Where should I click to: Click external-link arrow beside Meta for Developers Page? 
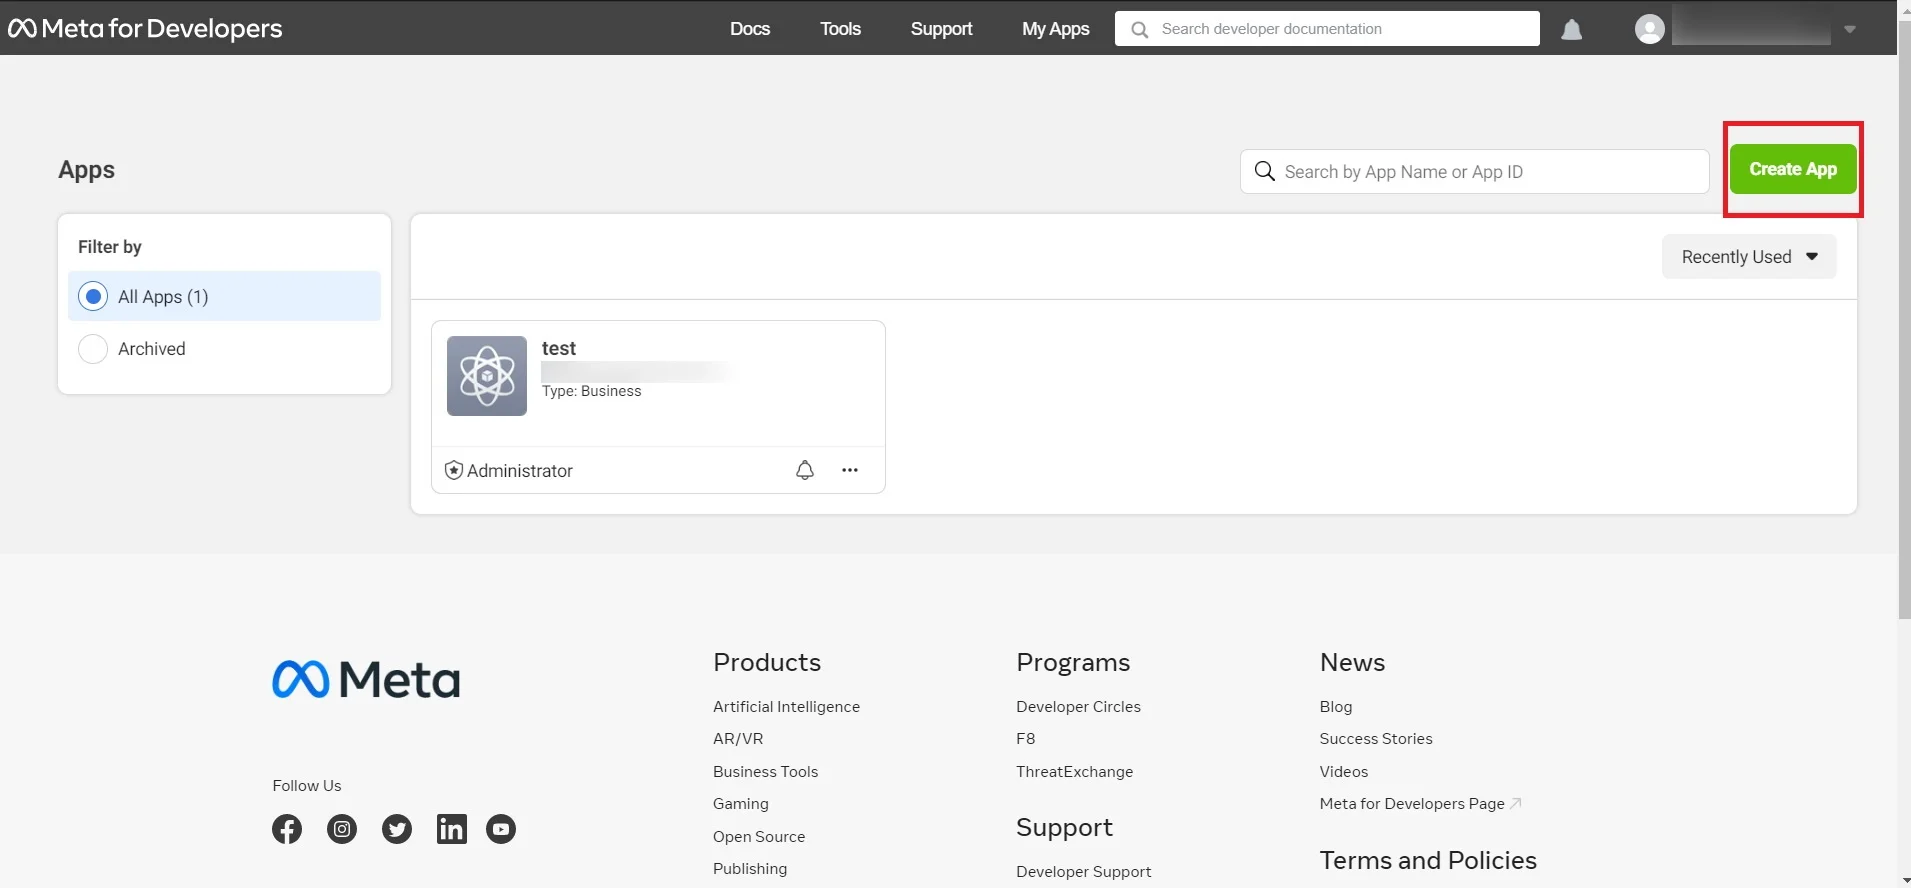click(x=1516, y=803)
